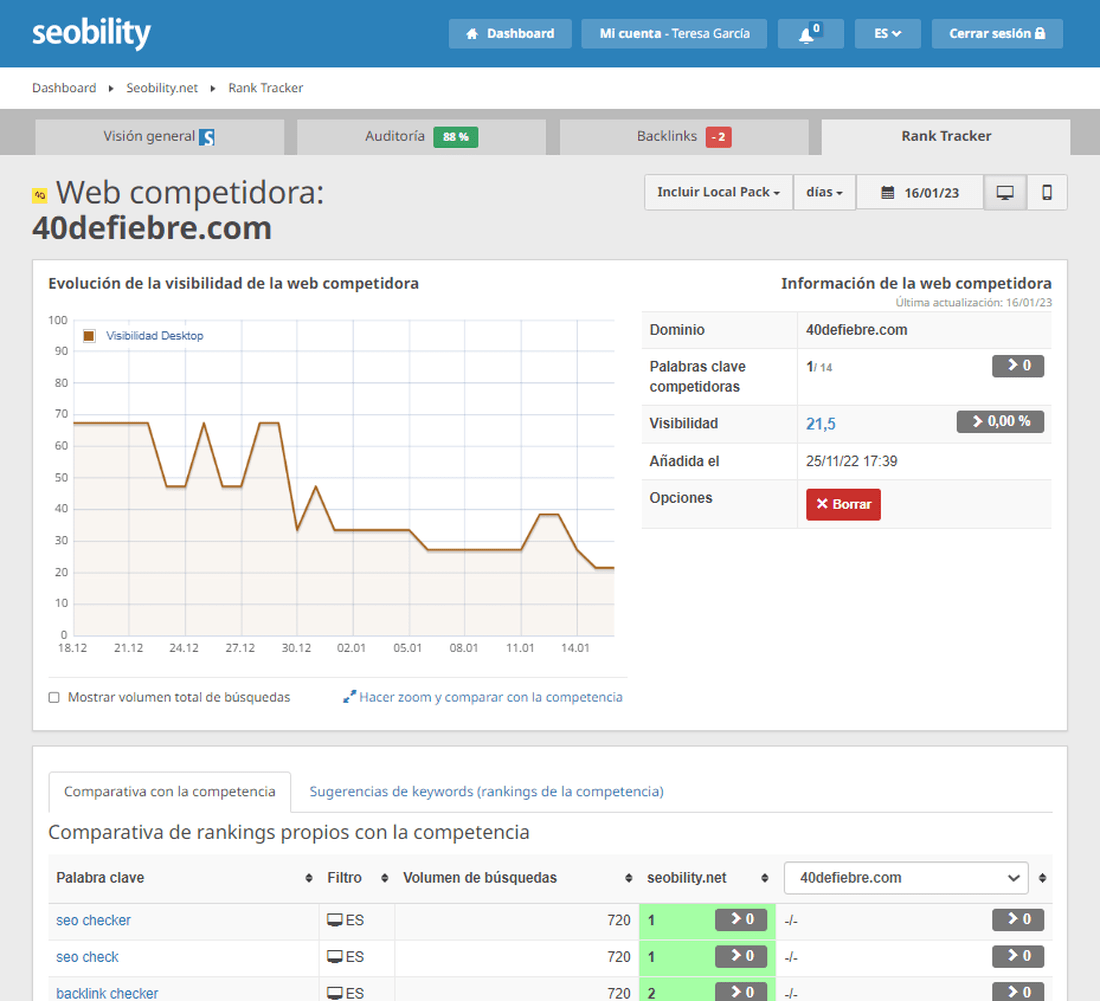Open the Auditoría tab
Image resolution: width=1100 pixels, height=1001 pixels.
point(422,137)
